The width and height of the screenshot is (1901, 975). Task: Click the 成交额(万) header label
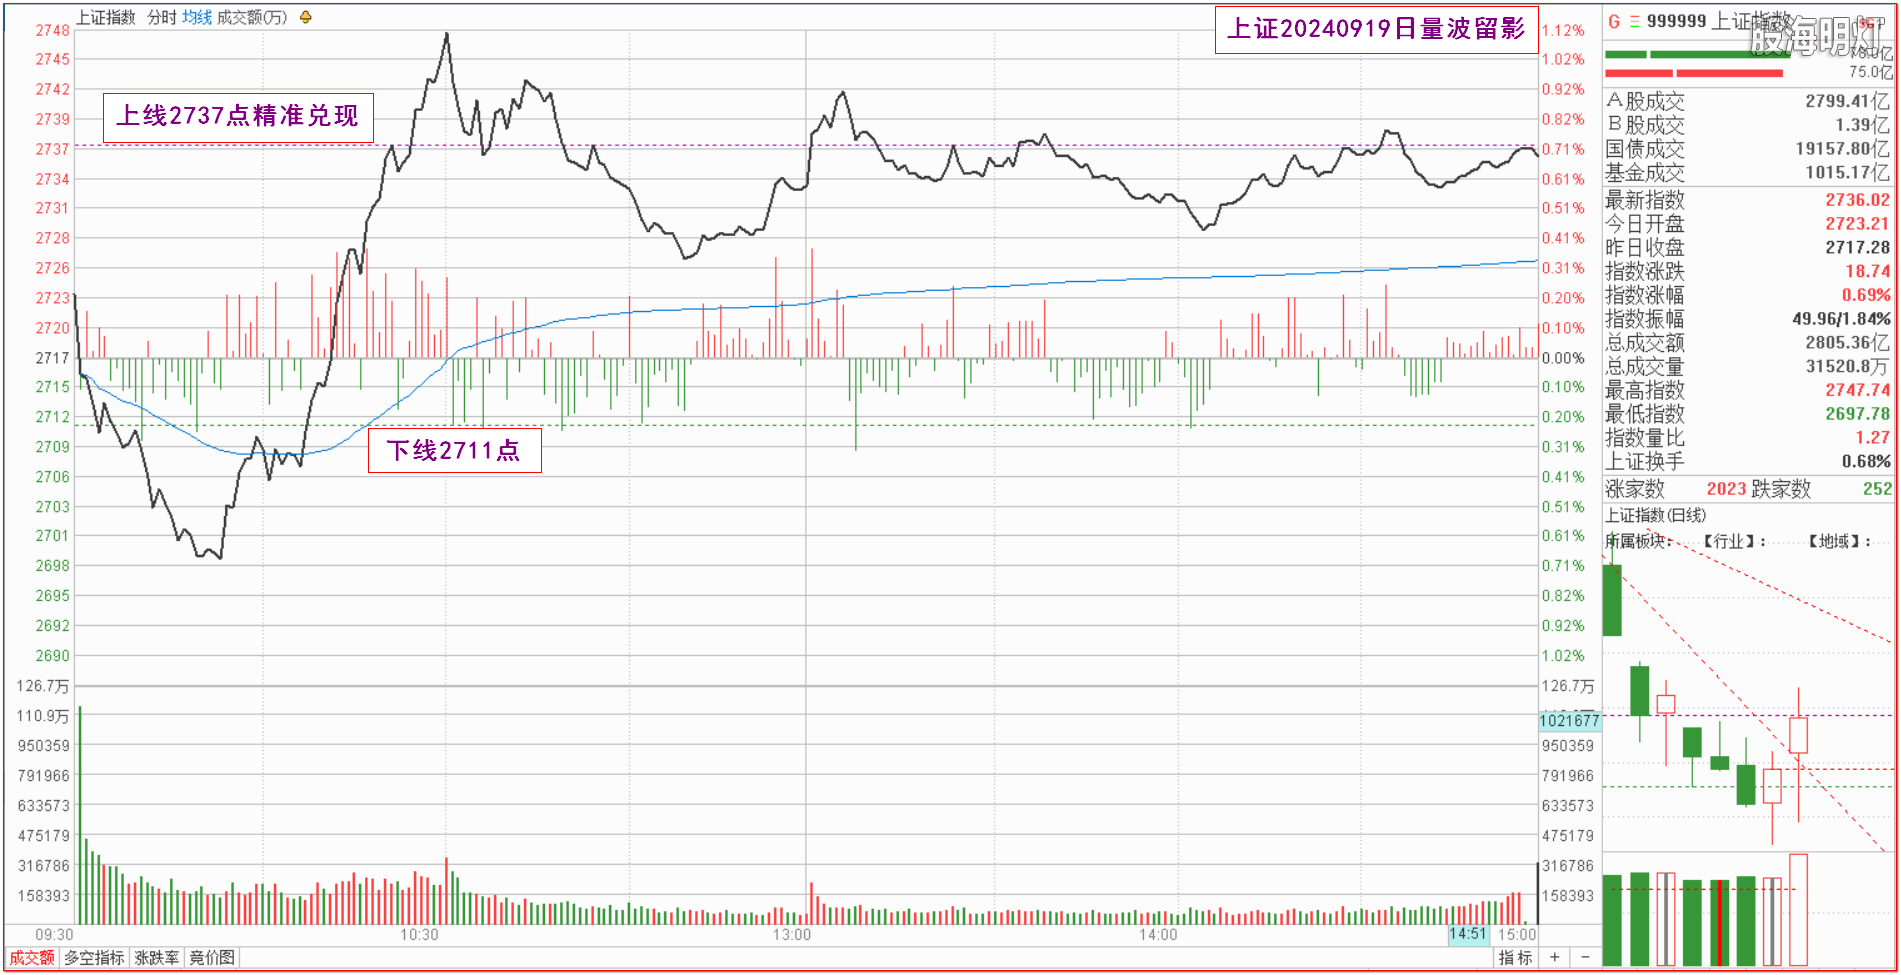pyautogui.click(x=252, y=17)
